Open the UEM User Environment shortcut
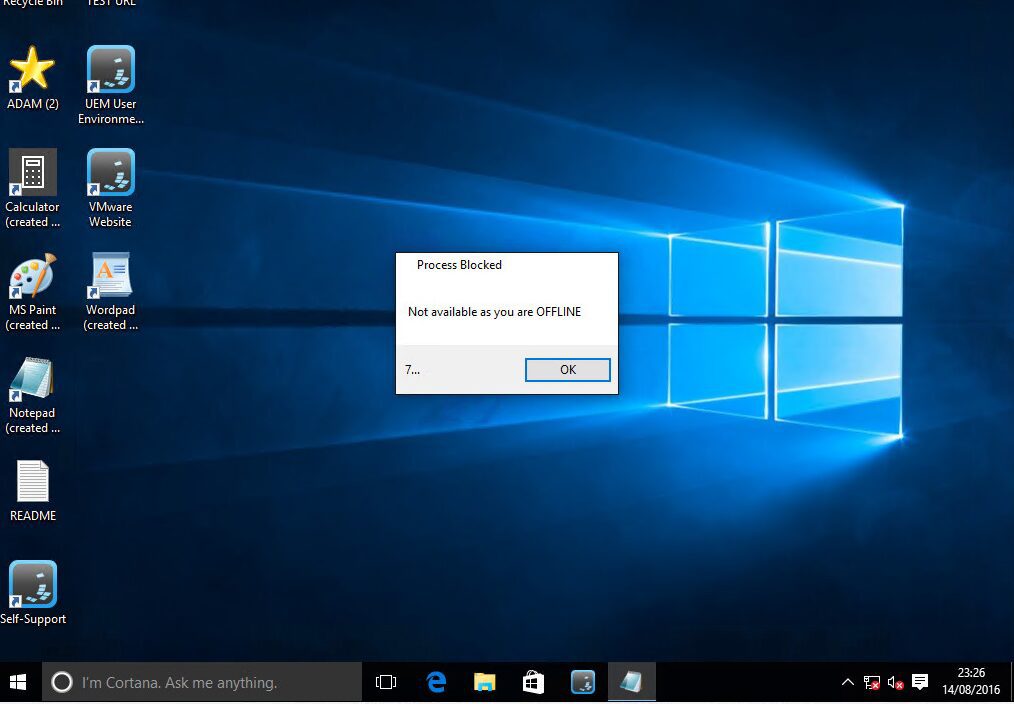 pyautogui.click(x=111, y=85)
